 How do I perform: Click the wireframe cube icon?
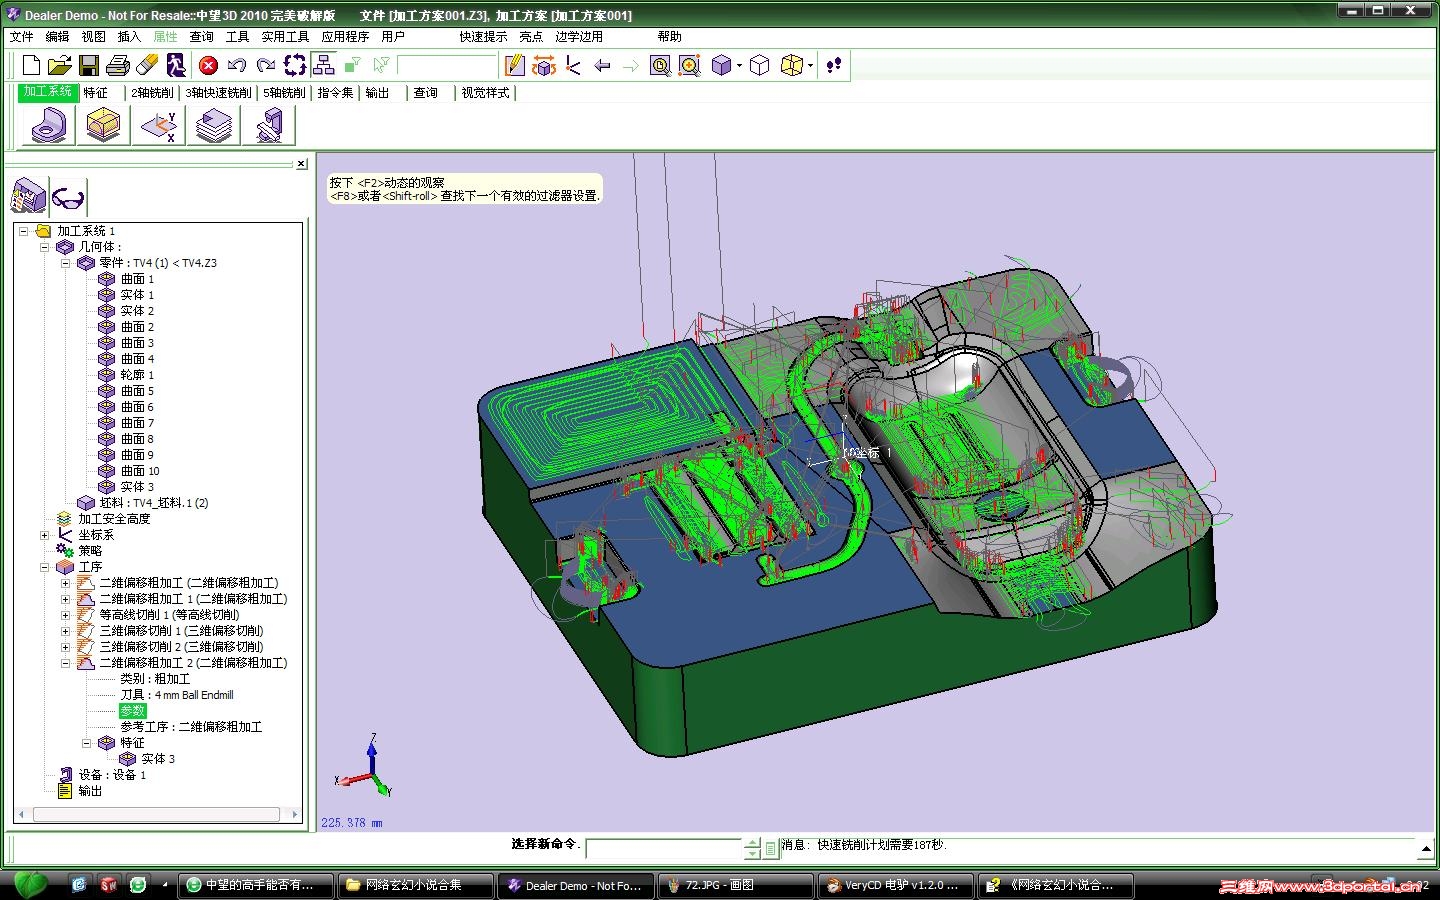(x=760, y=66)
